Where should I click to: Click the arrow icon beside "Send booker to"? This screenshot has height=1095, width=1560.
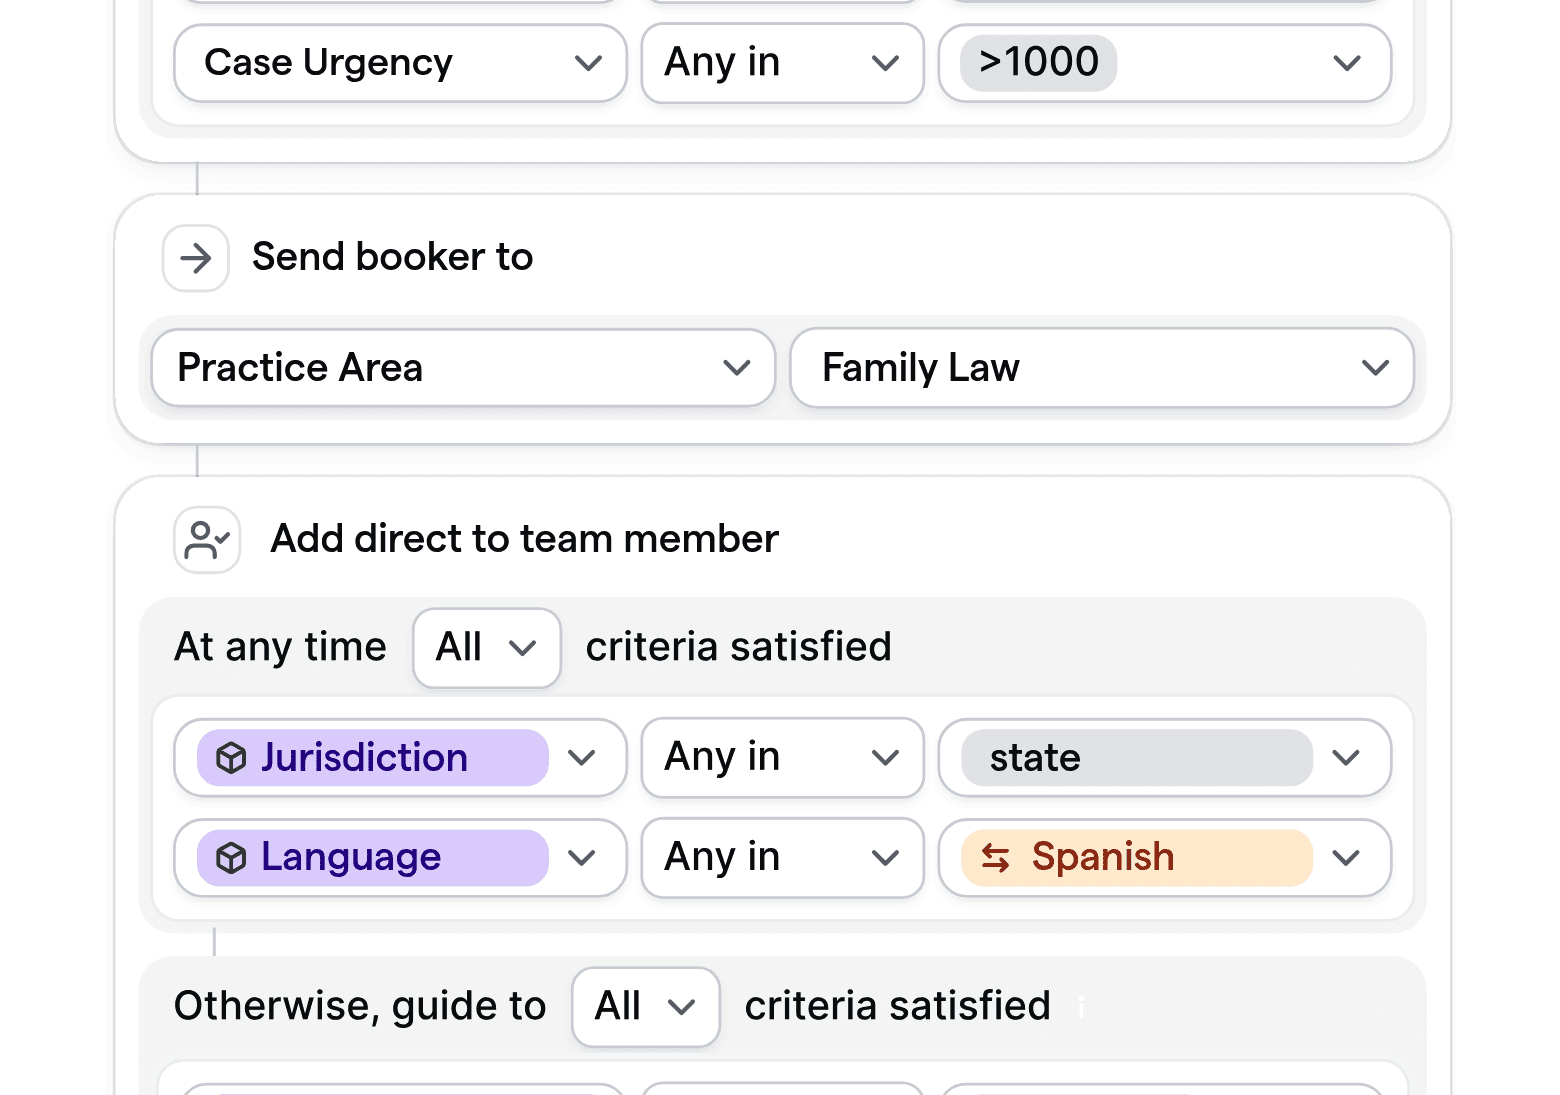pyautogui.click(x=195, y=258)
